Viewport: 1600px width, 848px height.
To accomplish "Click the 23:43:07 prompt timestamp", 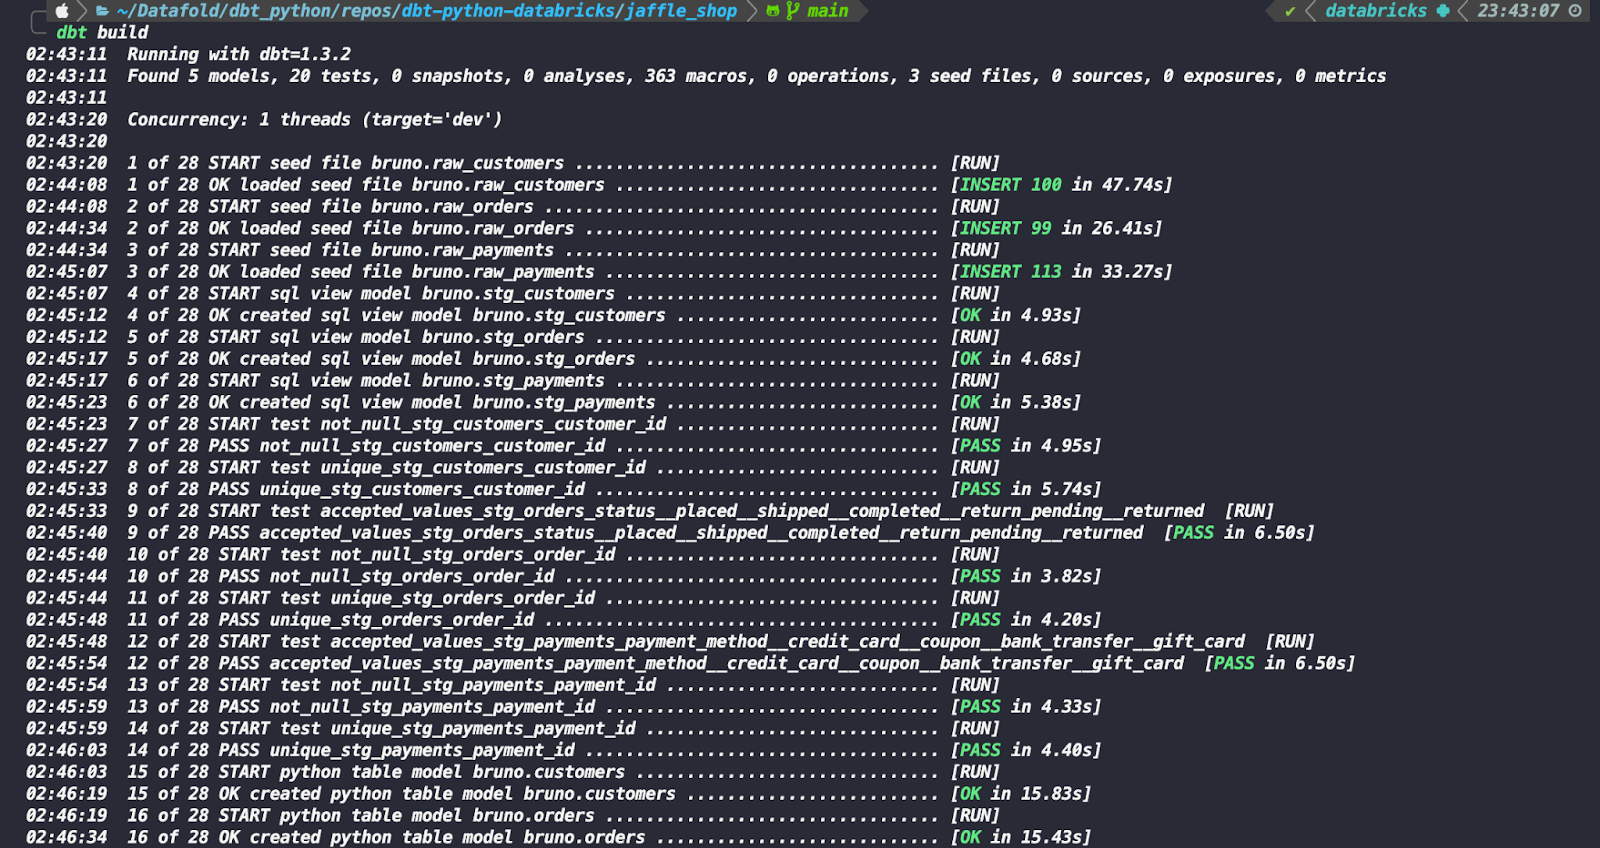I will pyautogui.click(x=1518, y=11).
